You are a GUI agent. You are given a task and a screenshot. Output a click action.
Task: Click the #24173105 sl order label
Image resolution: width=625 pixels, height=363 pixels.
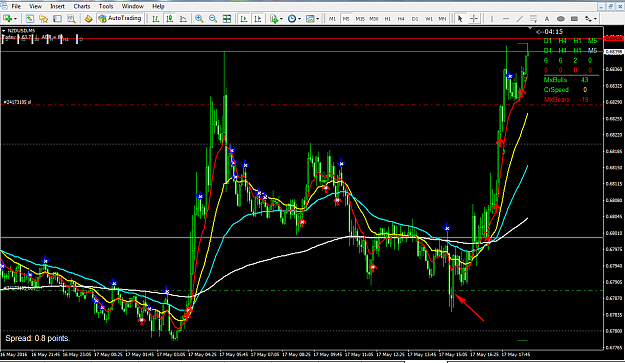pos(18,102)
